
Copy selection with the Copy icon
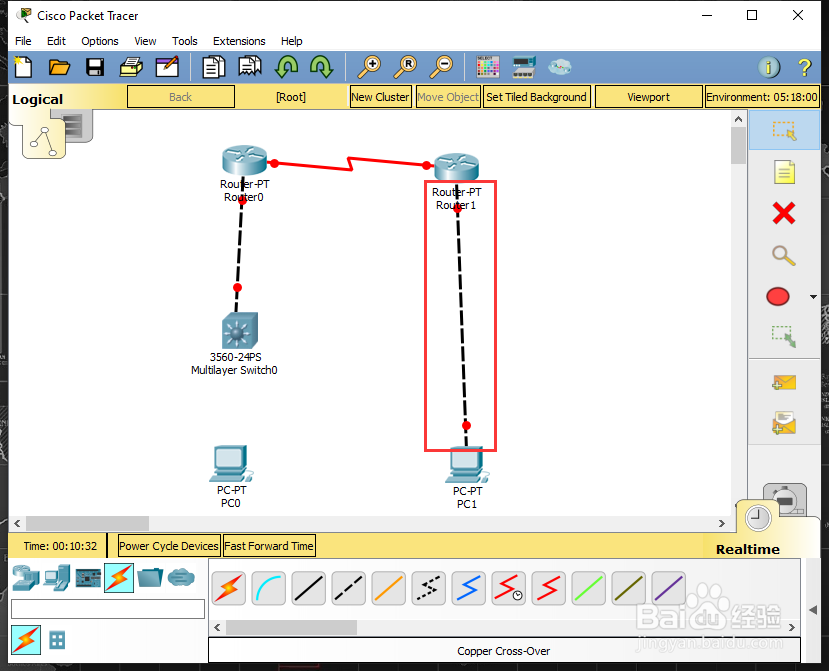pos(214,67)
